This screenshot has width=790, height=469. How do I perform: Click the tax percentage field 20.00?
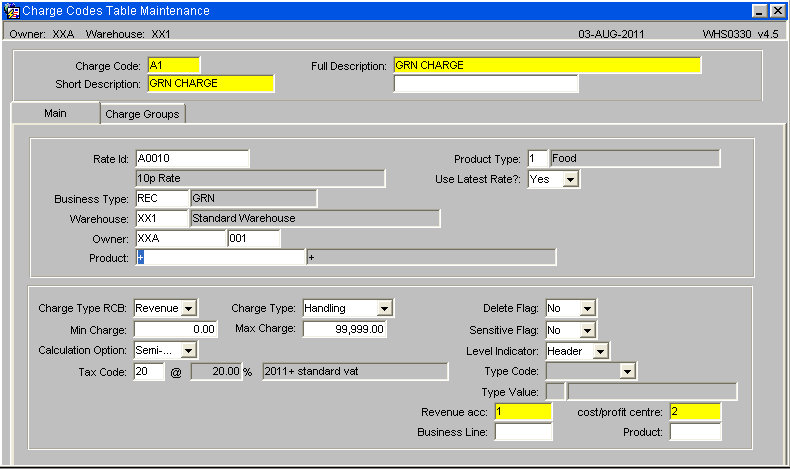coord(216,372)
